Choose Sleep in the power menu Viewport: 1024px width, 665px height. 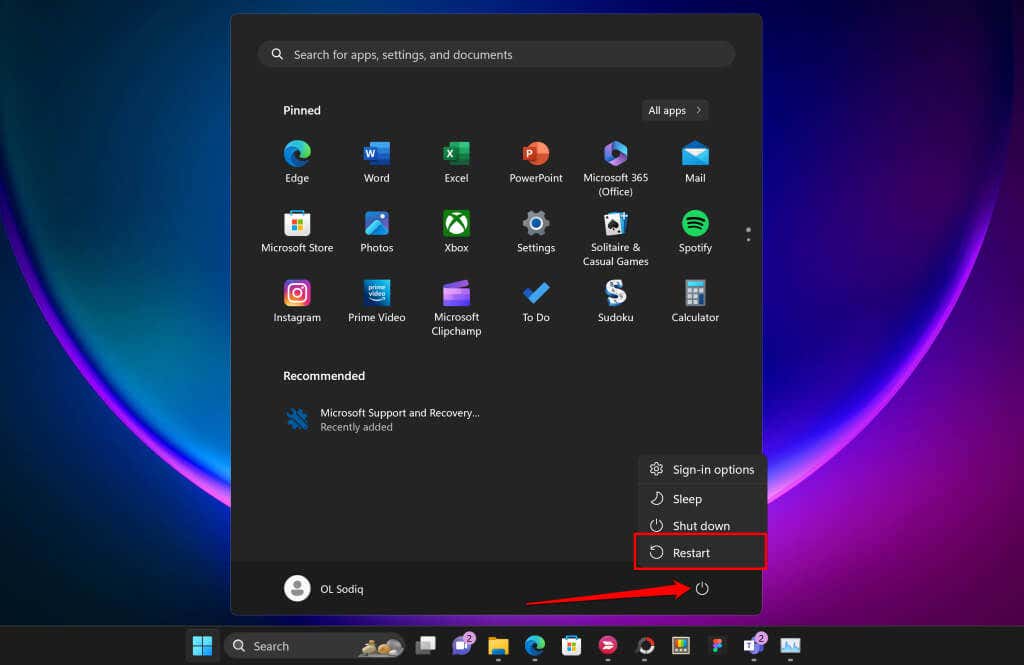[700, 499]
